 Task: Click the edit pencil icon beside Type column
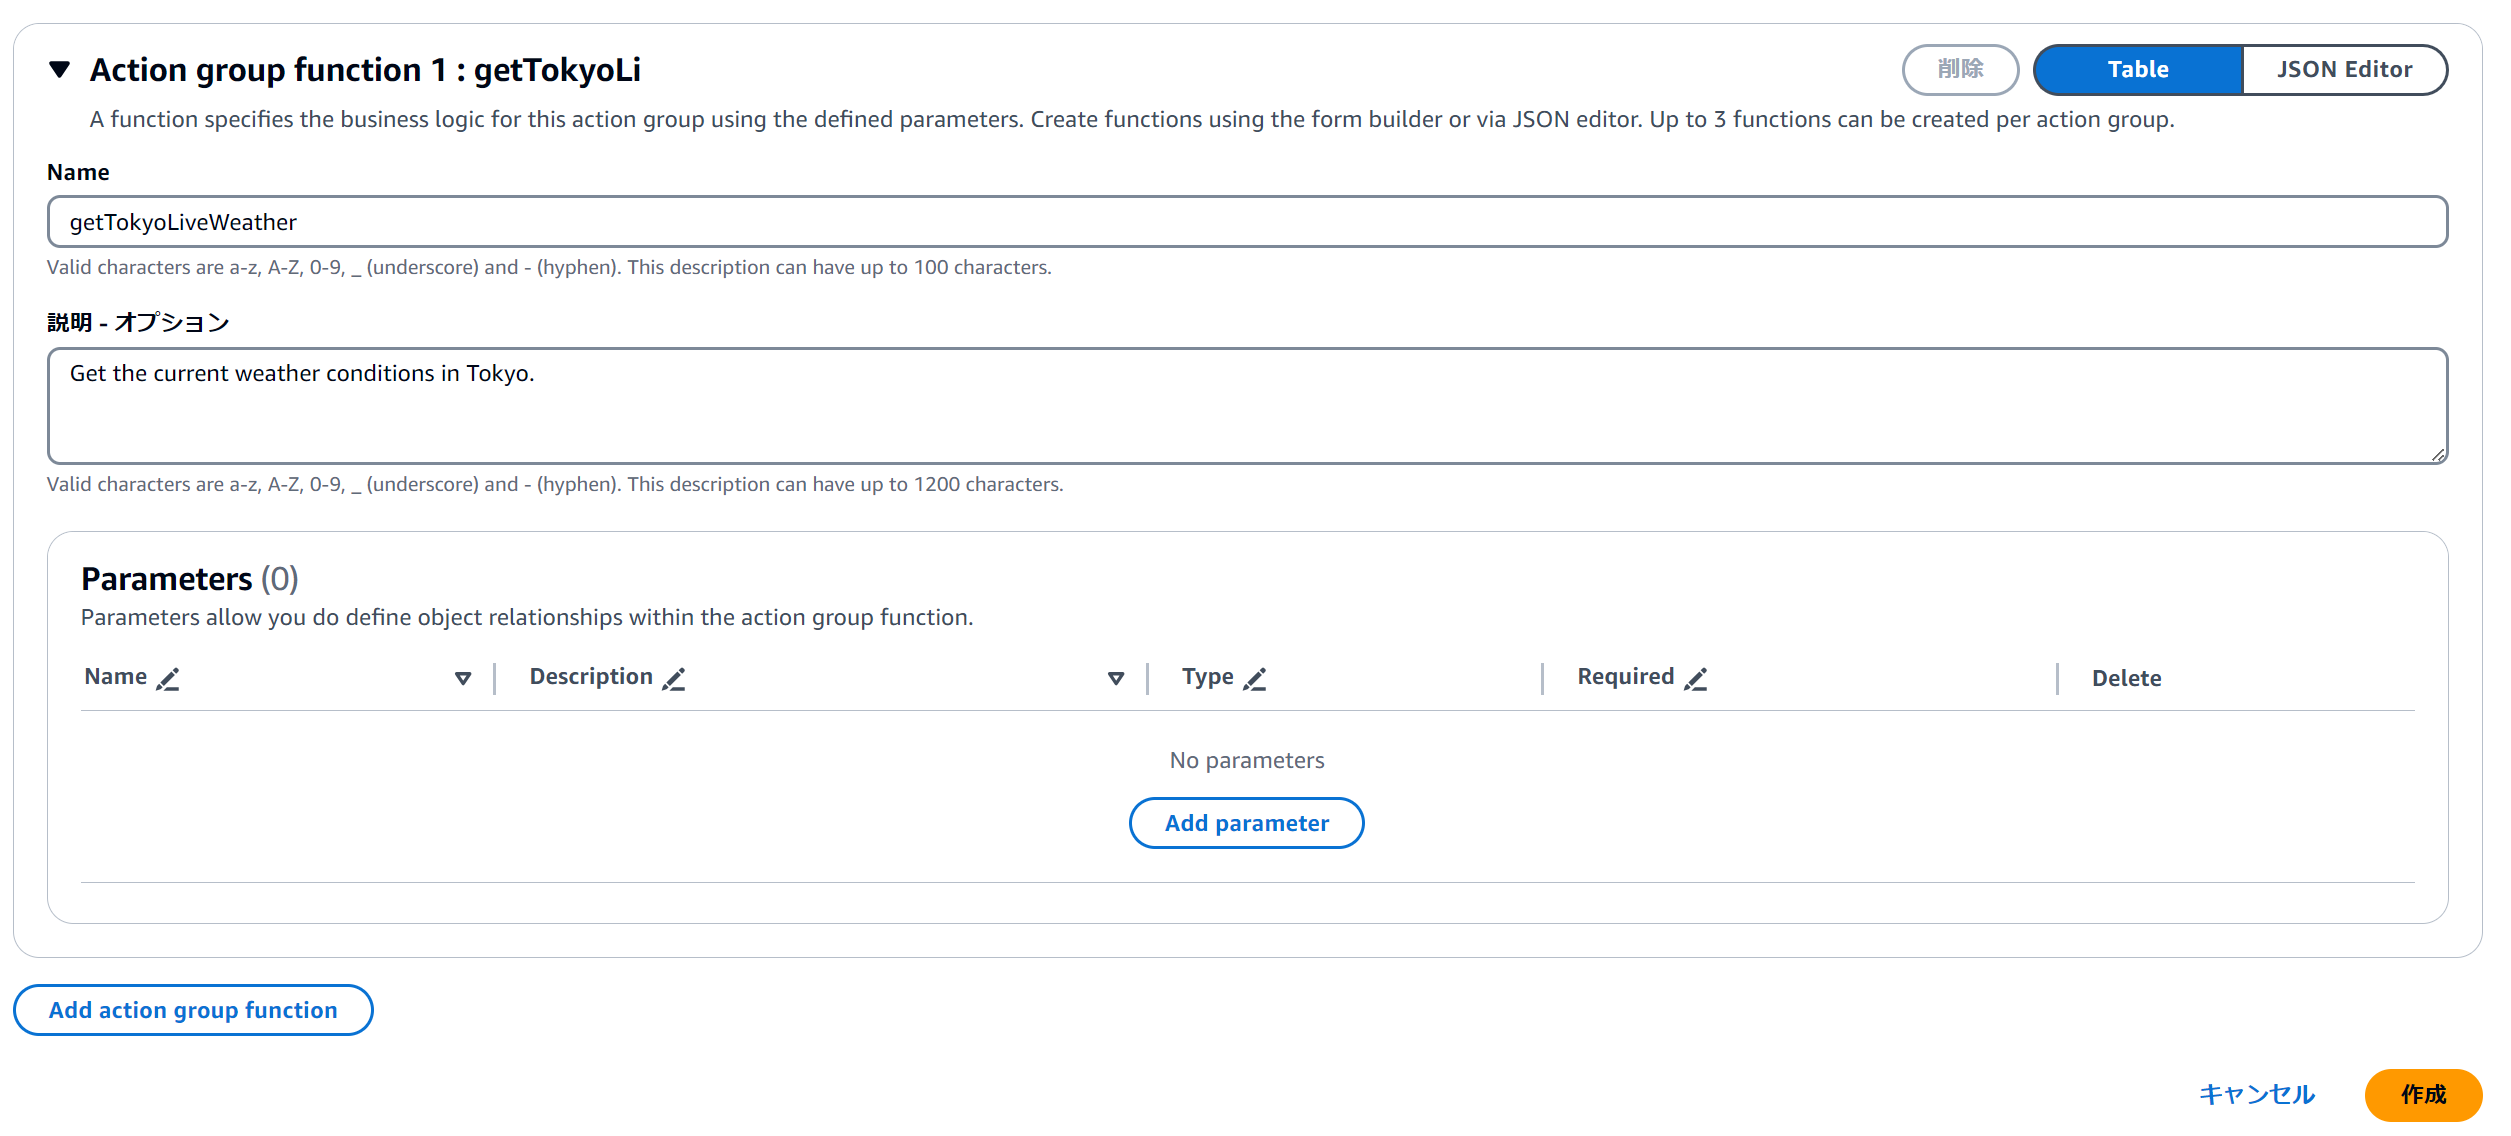pos(1255,679)
